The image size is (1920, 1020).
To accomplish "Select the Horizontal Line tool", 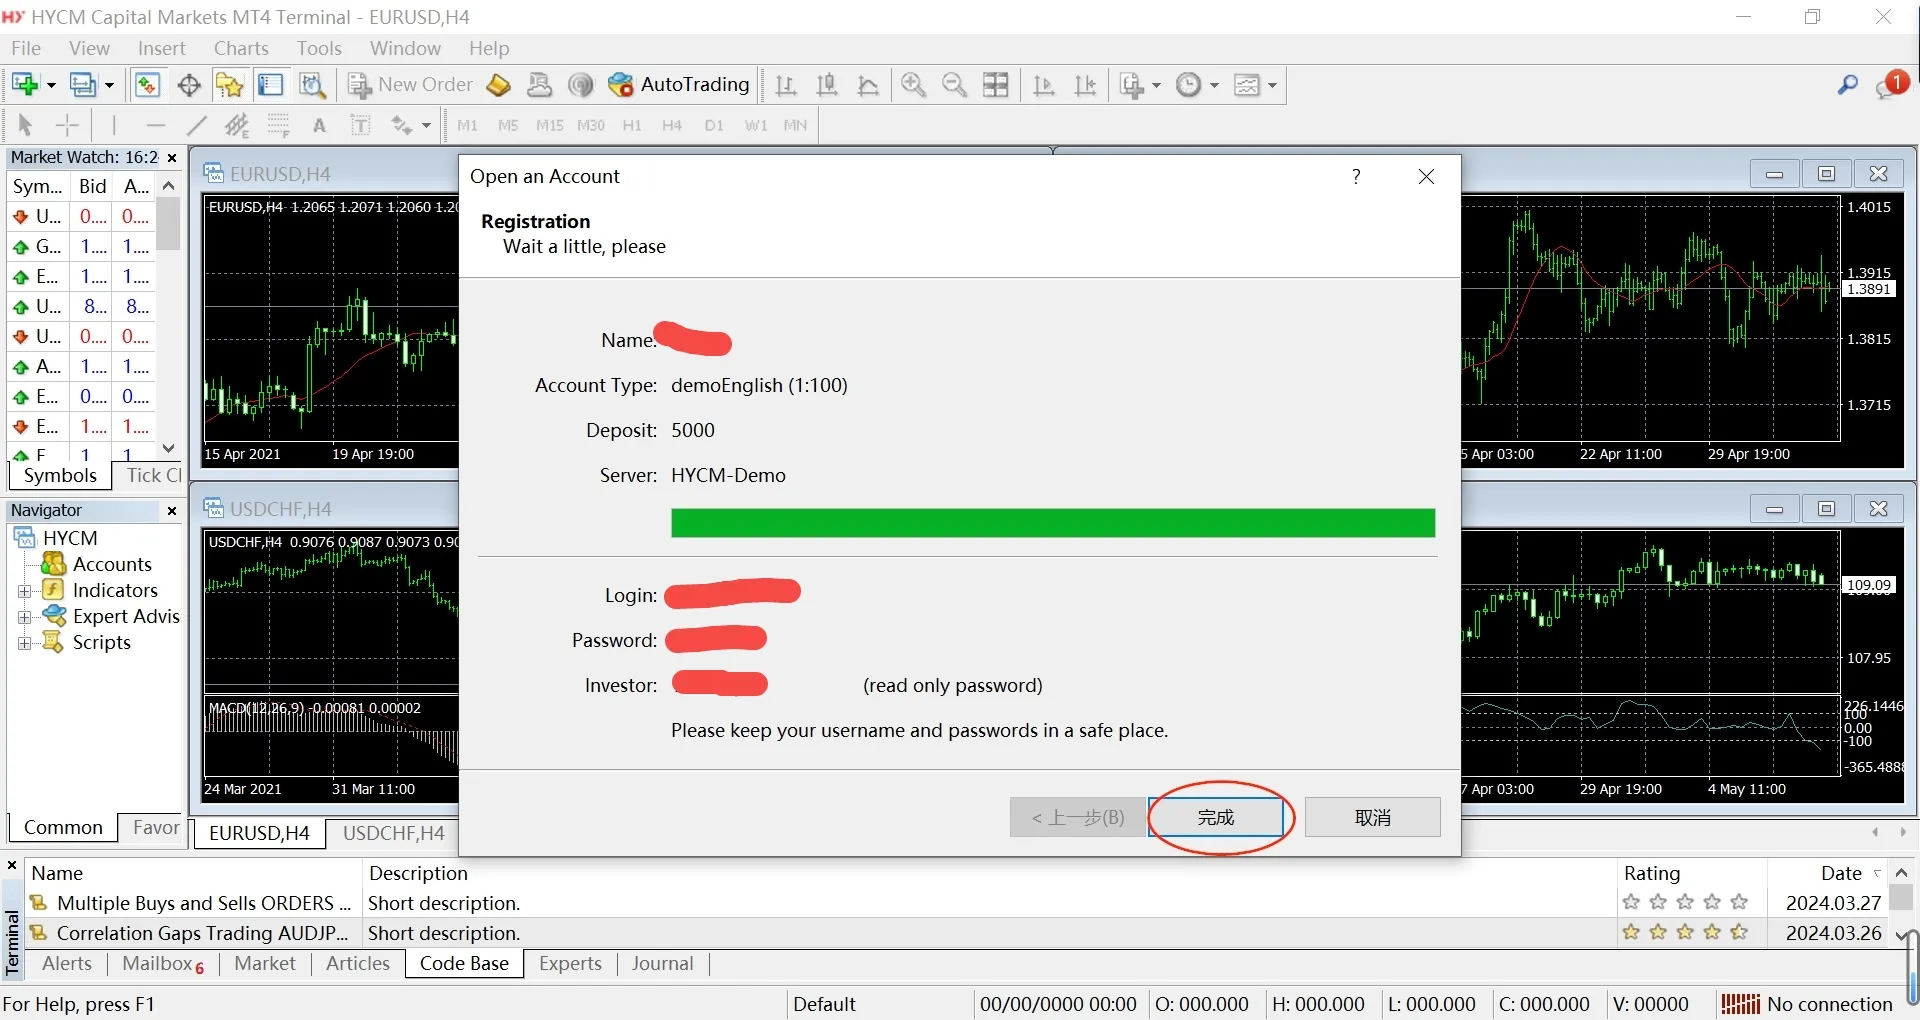I will [x=155, y=125].
